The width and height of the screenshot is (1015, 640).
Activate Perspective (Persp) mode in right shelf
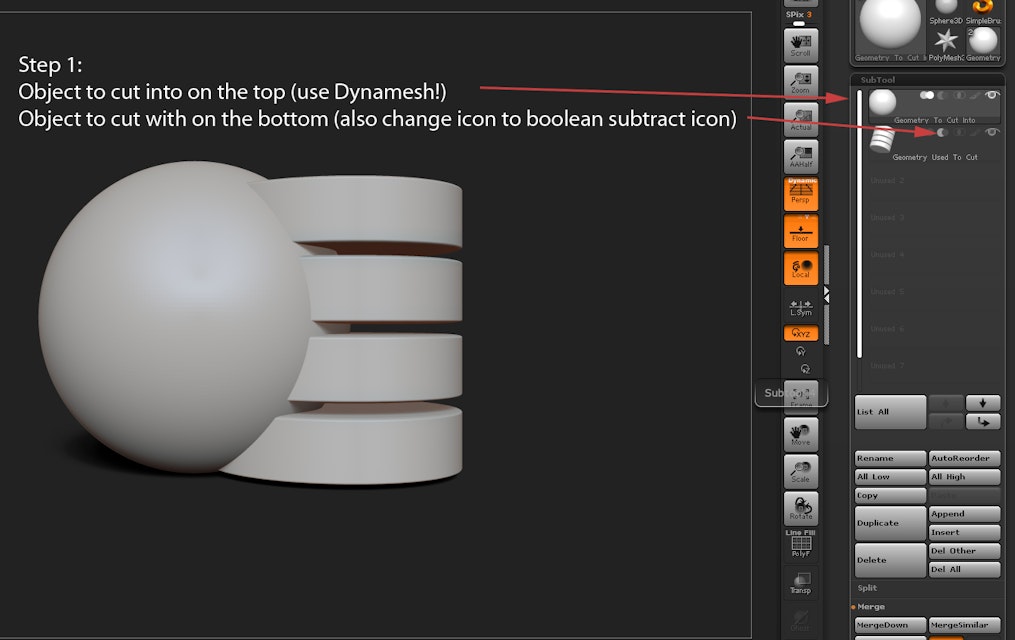coord(800,194)
